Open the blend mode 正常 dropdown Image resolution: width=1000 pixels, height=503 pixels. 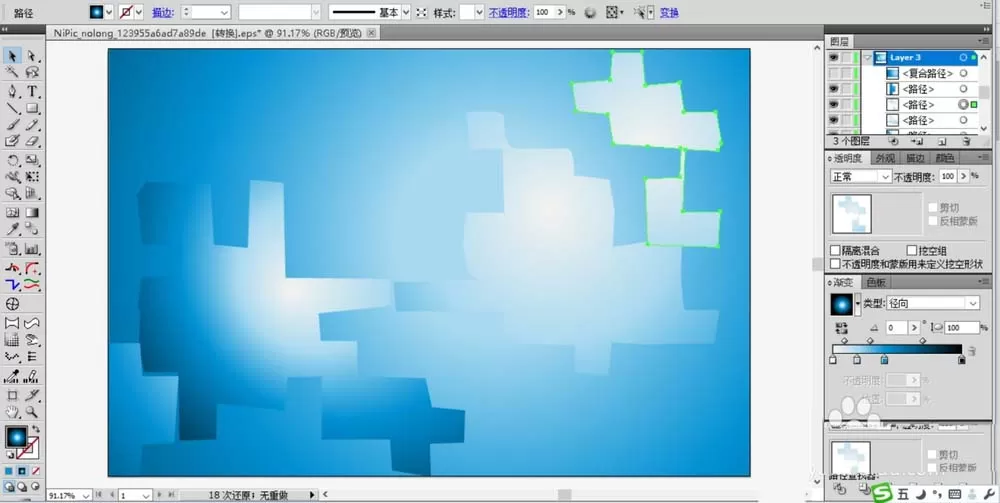[860, 177]
